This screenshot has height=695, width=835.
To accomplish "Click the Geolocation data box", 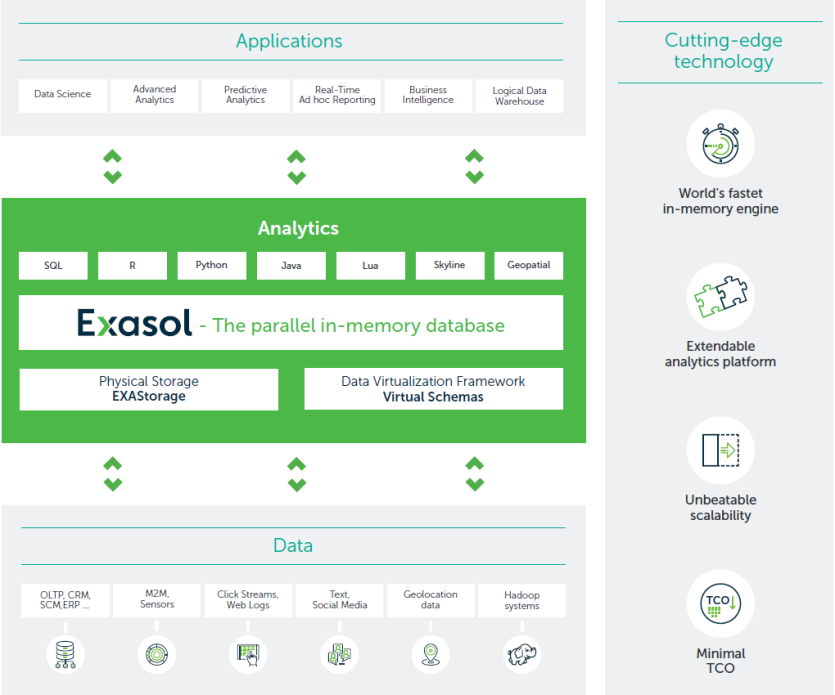I will (431, 601).
